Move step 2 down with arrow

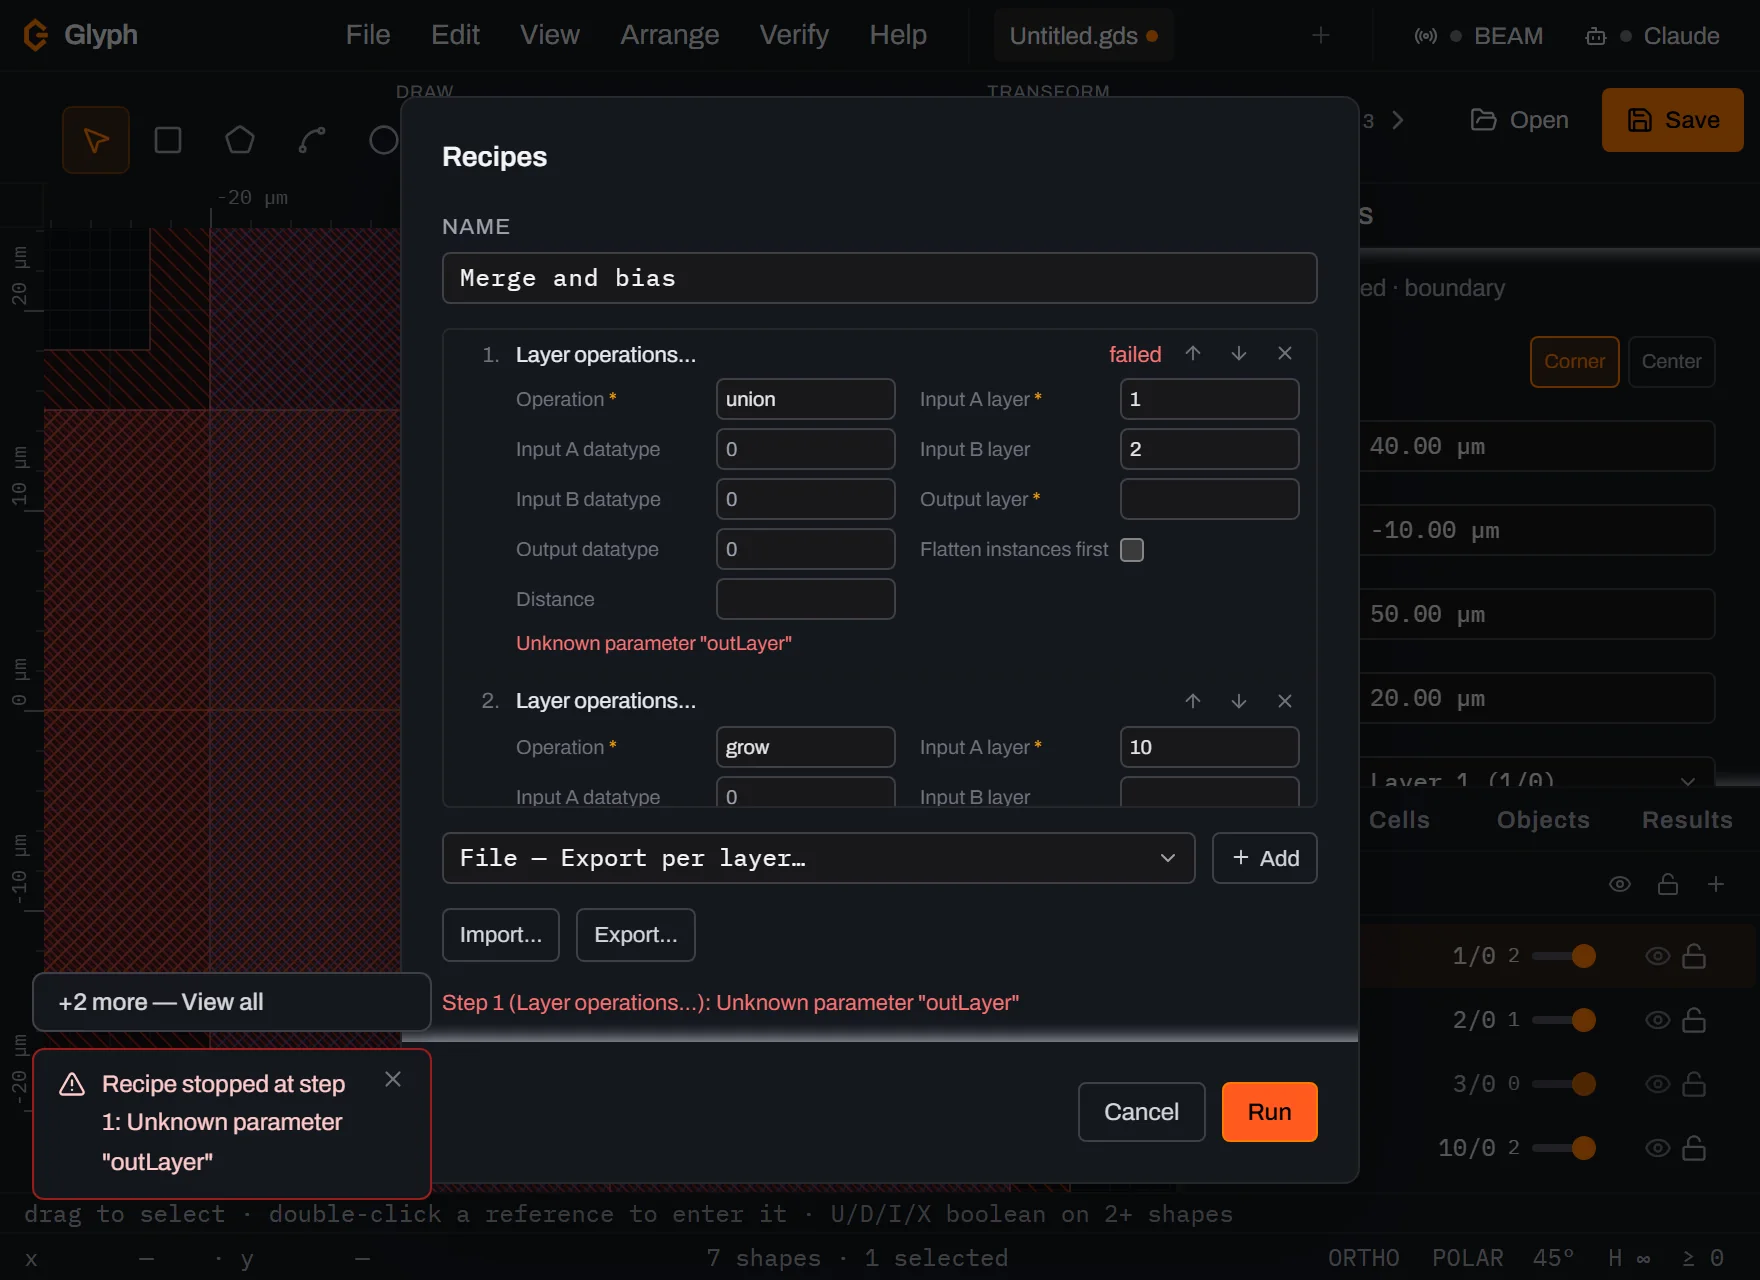(x=1239, y=701)
